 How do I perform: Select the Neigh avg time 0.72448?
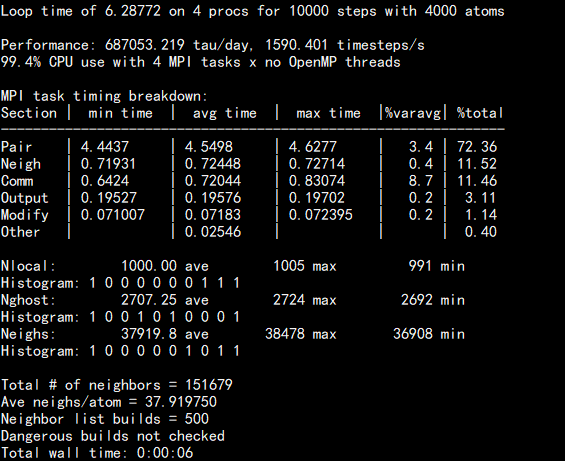coord(213,164)
